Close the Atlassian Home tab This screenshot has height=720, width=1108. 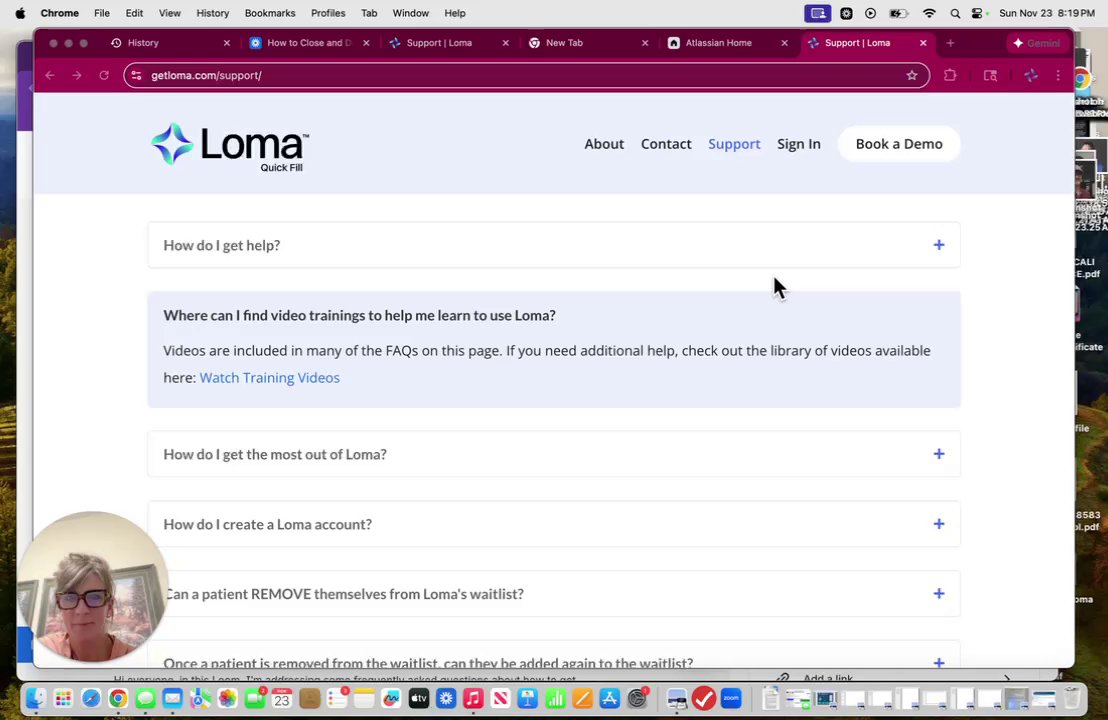[784, 43]
